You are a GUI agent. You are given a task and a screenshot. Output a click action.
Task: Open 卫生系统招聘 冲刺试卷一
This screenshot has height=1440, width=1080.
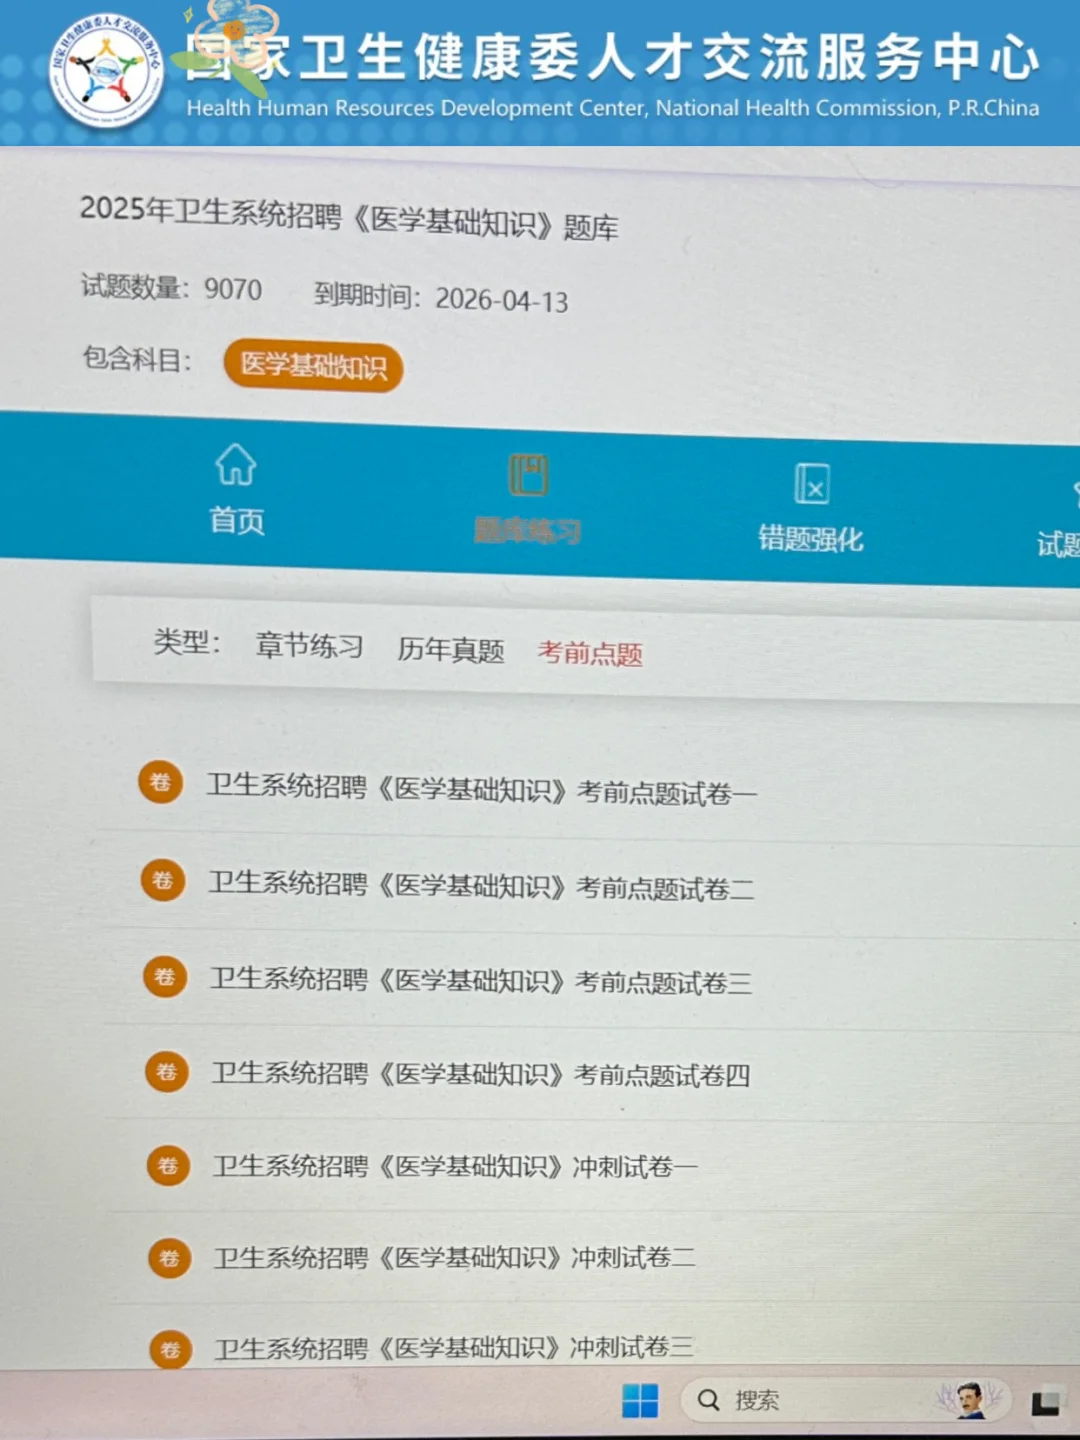455,1166
